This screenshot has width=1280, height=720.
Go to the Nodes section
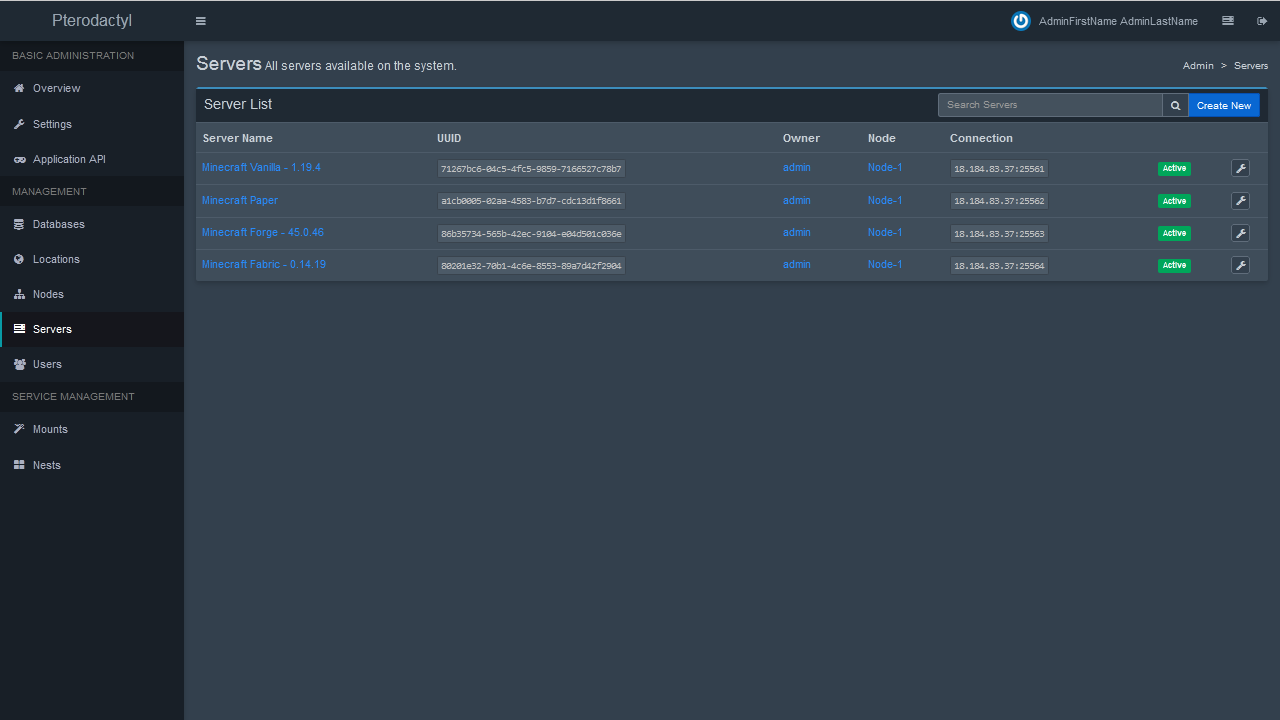[92, 294]
